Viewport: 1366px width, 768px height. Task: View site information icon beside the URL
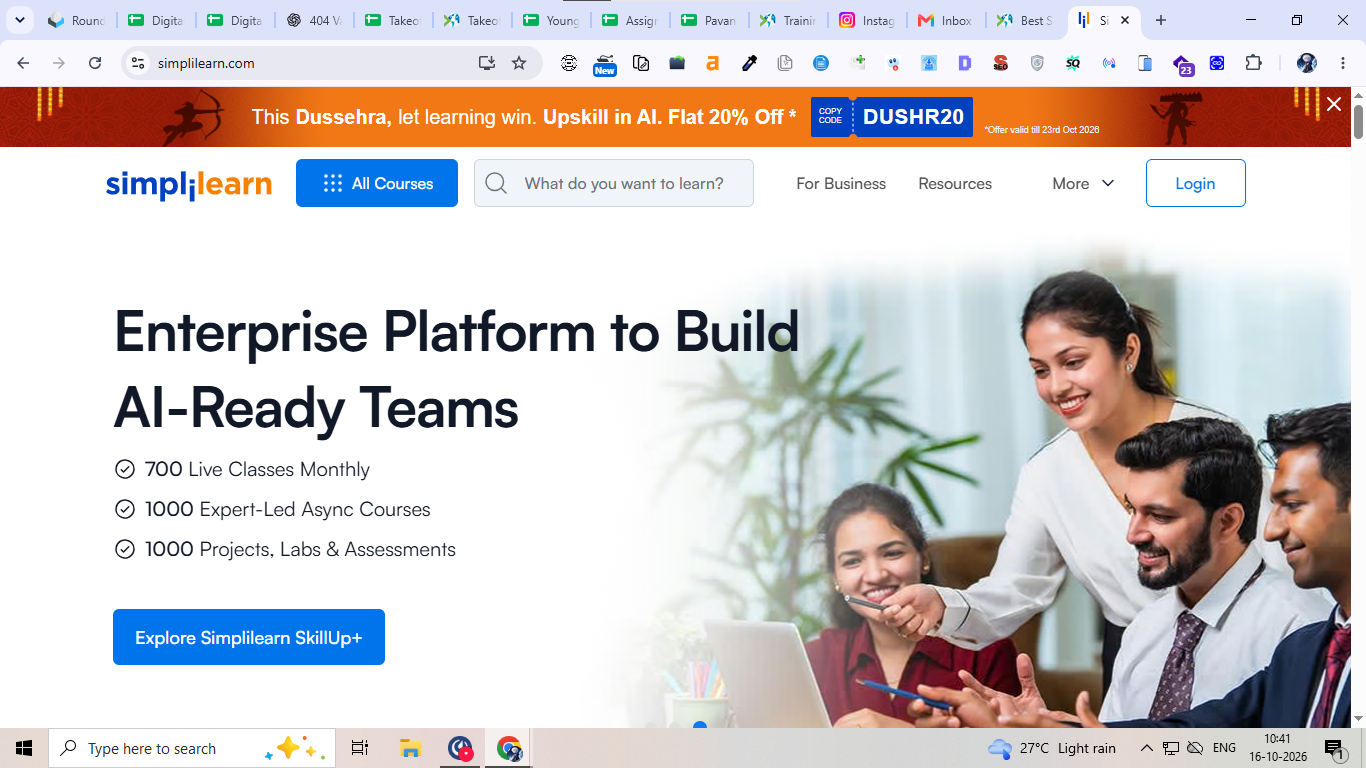[x=139, y=63]
